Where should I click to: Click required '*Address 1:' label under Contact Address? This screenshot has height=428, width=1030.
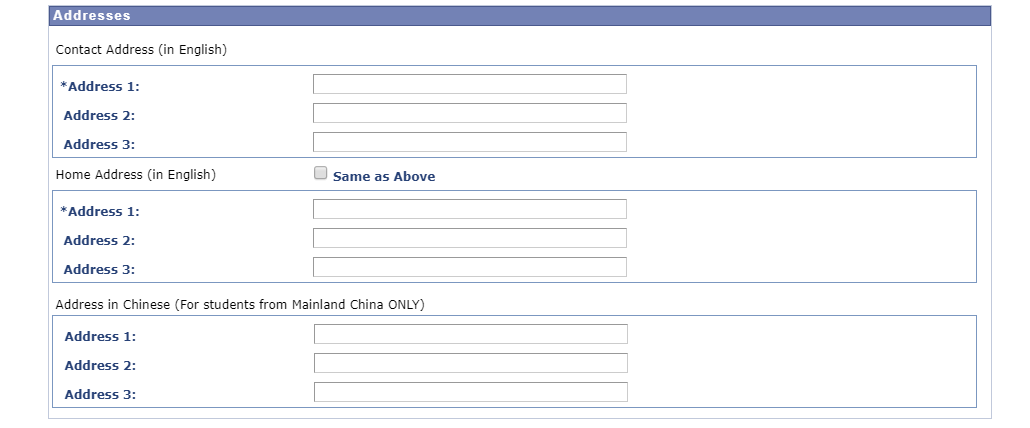click(x=100, y=87)
